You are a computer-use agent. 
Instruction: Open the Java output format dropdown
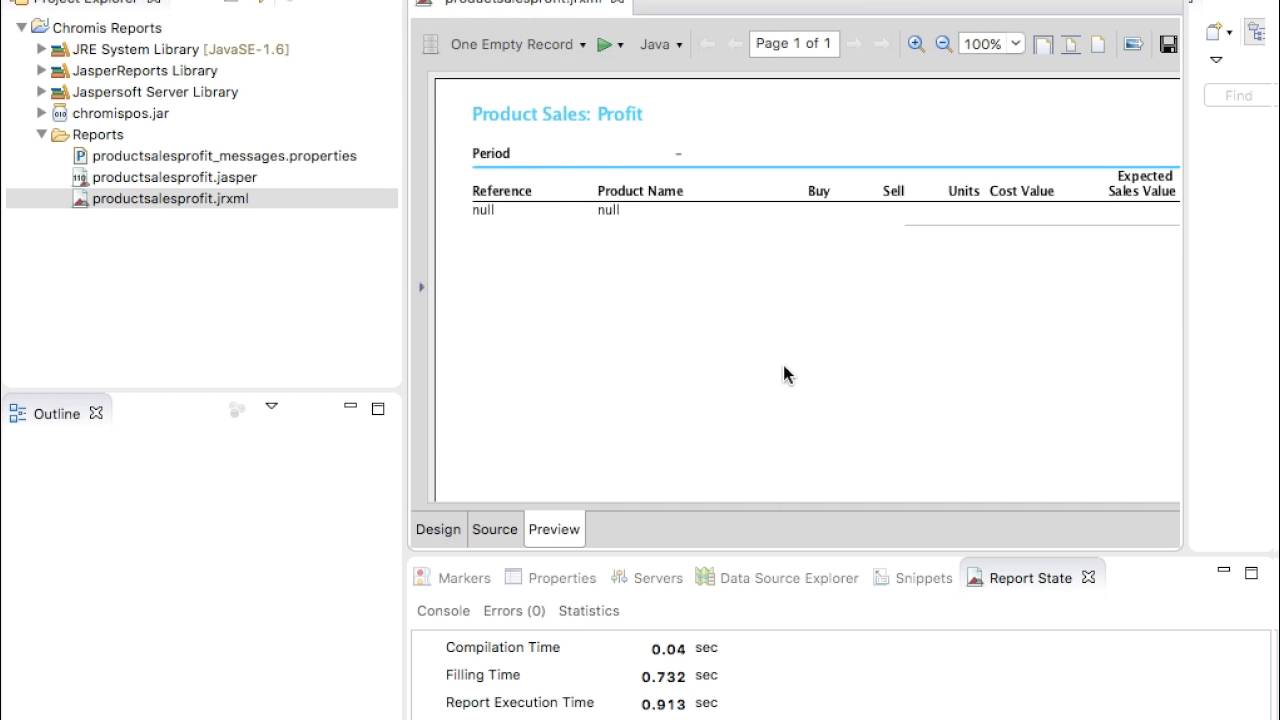(661, 44)
